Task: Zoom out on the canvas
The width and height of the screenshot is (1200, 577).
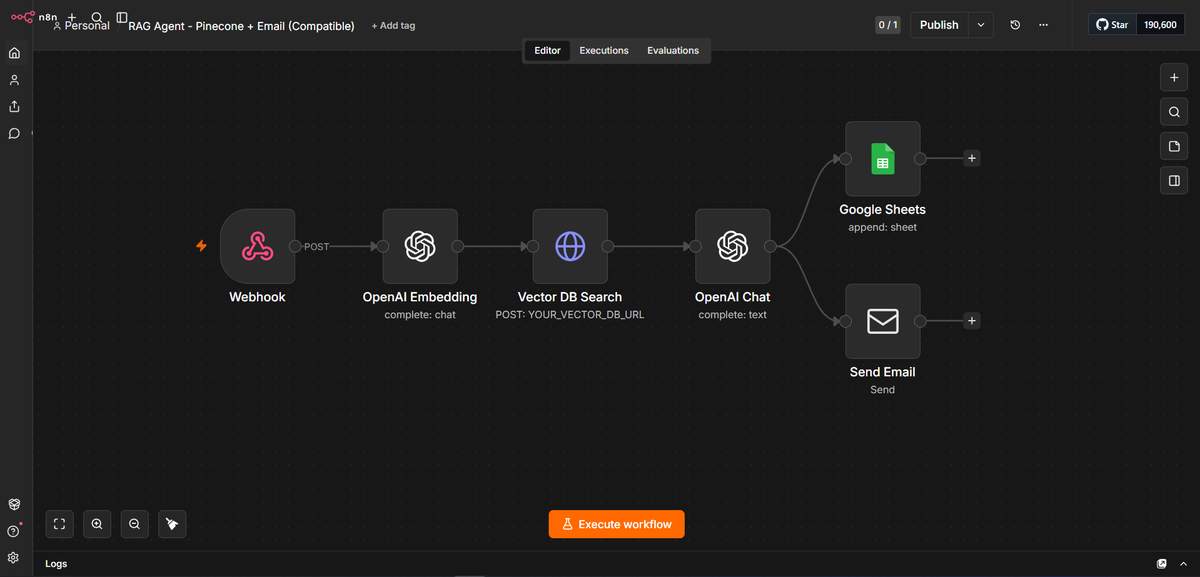Action: click(x=134, y=524)
